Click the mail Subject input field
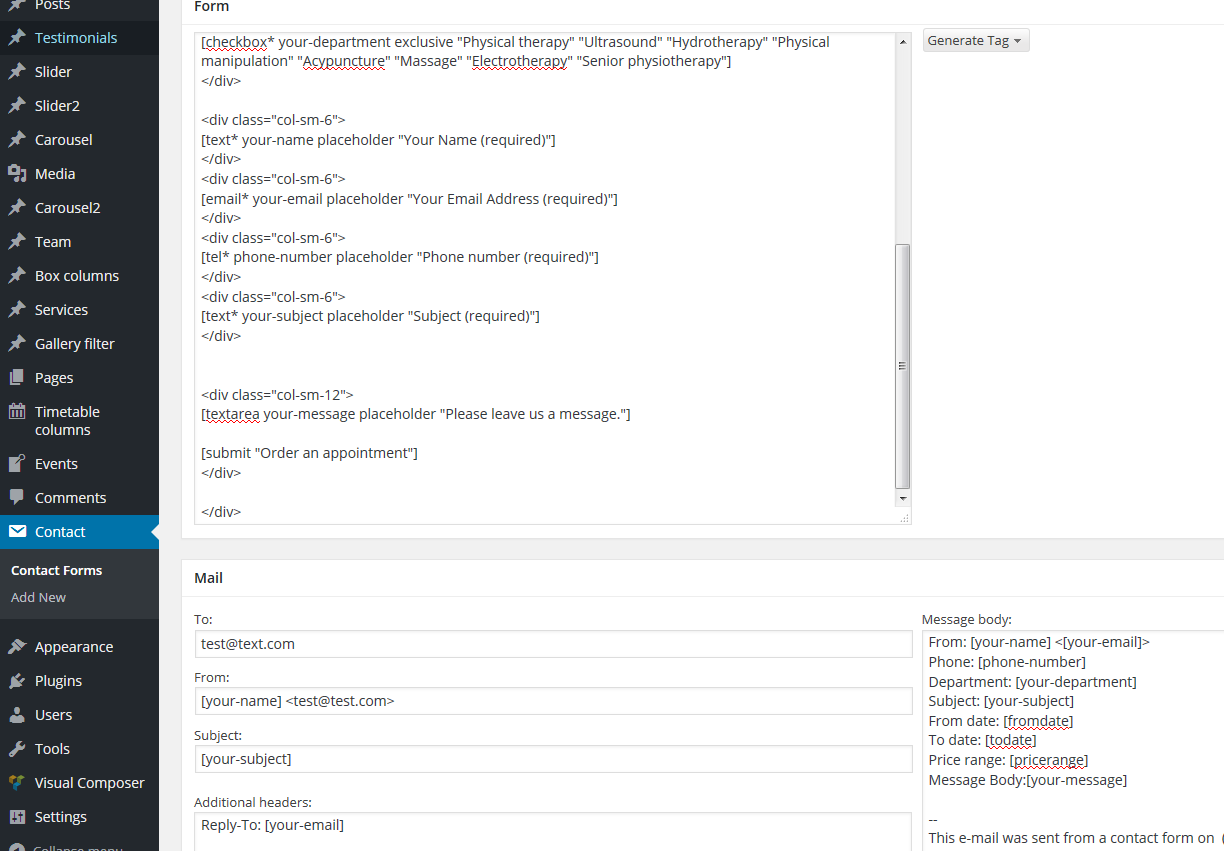The width and height of the screenshot is (1224, 851). click(x=553, y=759)
